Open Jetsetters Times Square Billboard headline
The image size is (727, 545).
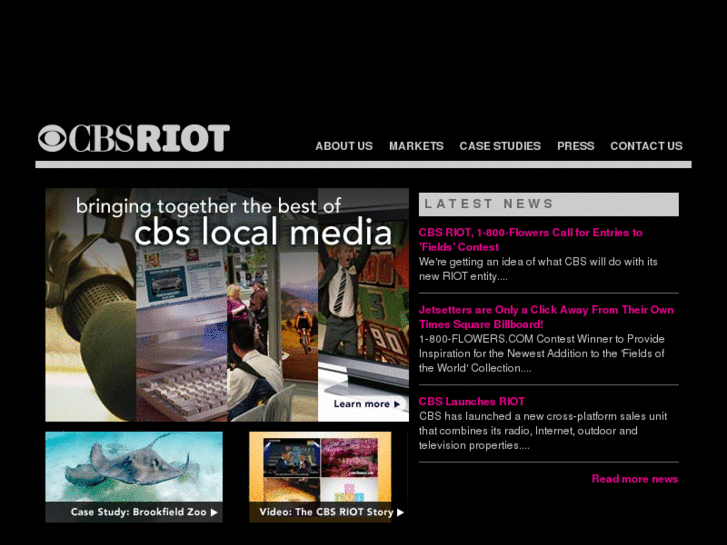pyautogui.click(x=546, y=317)
